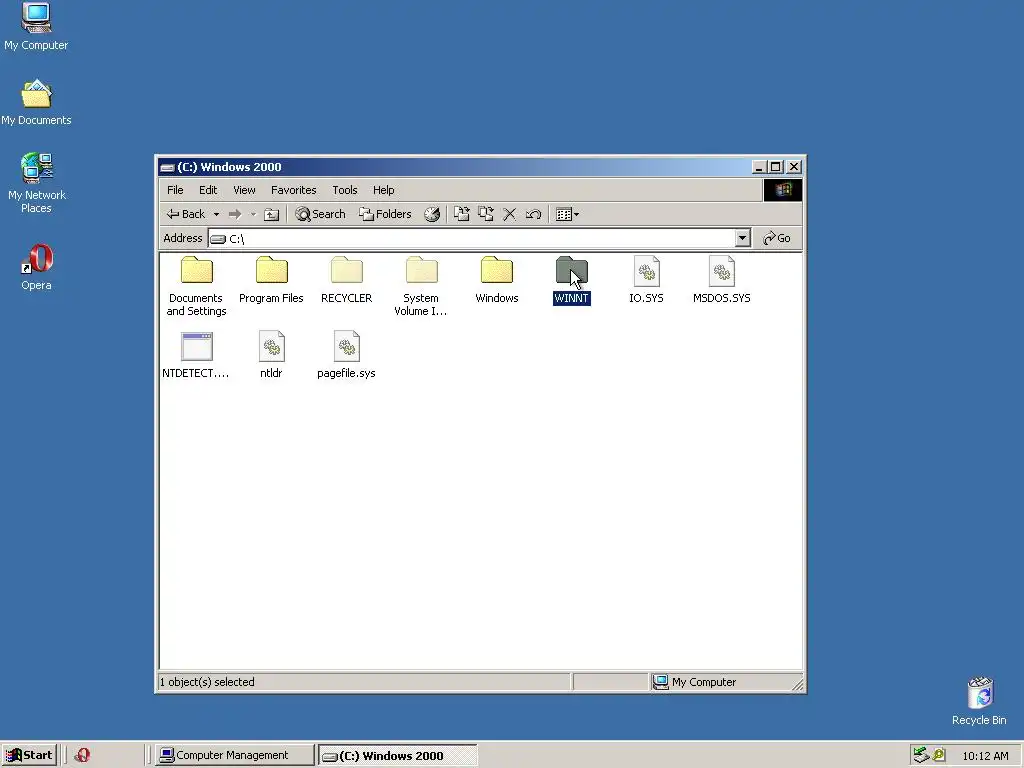The width and height of the screenshot is (1024, 768).
Task: Select the MSDOS.SYS file
Action: pos(722,280)
